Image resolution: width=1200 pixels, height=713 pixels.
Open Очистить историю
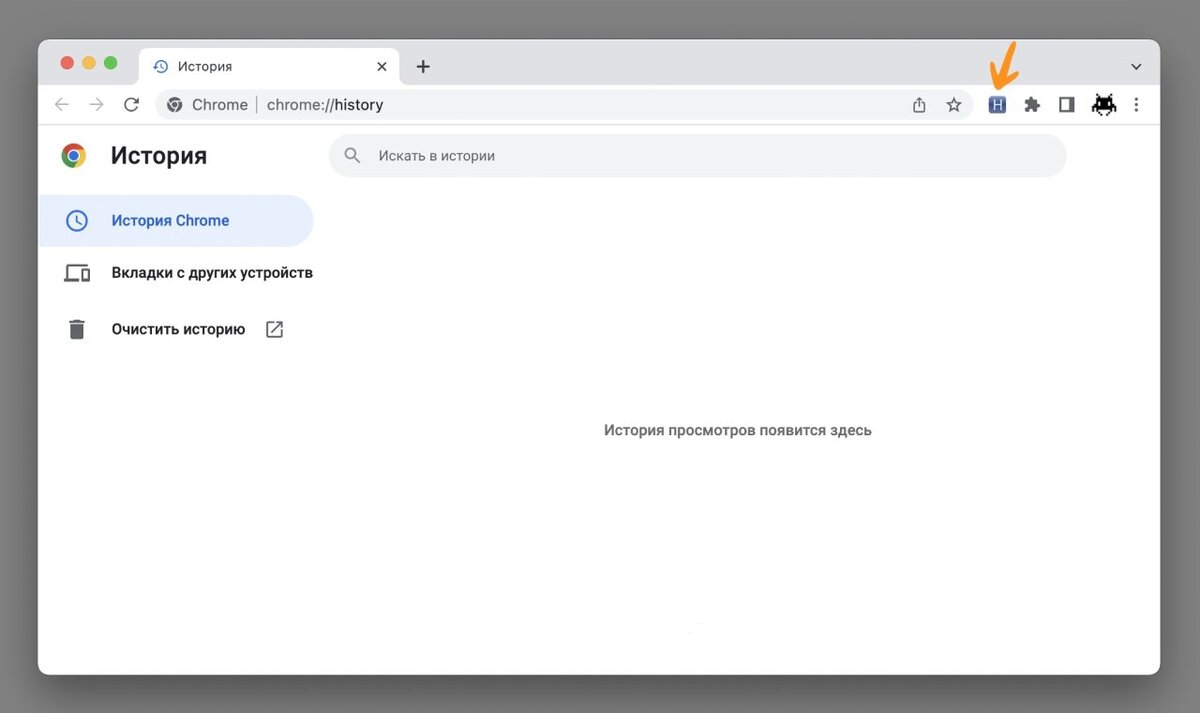pos(178,328)
